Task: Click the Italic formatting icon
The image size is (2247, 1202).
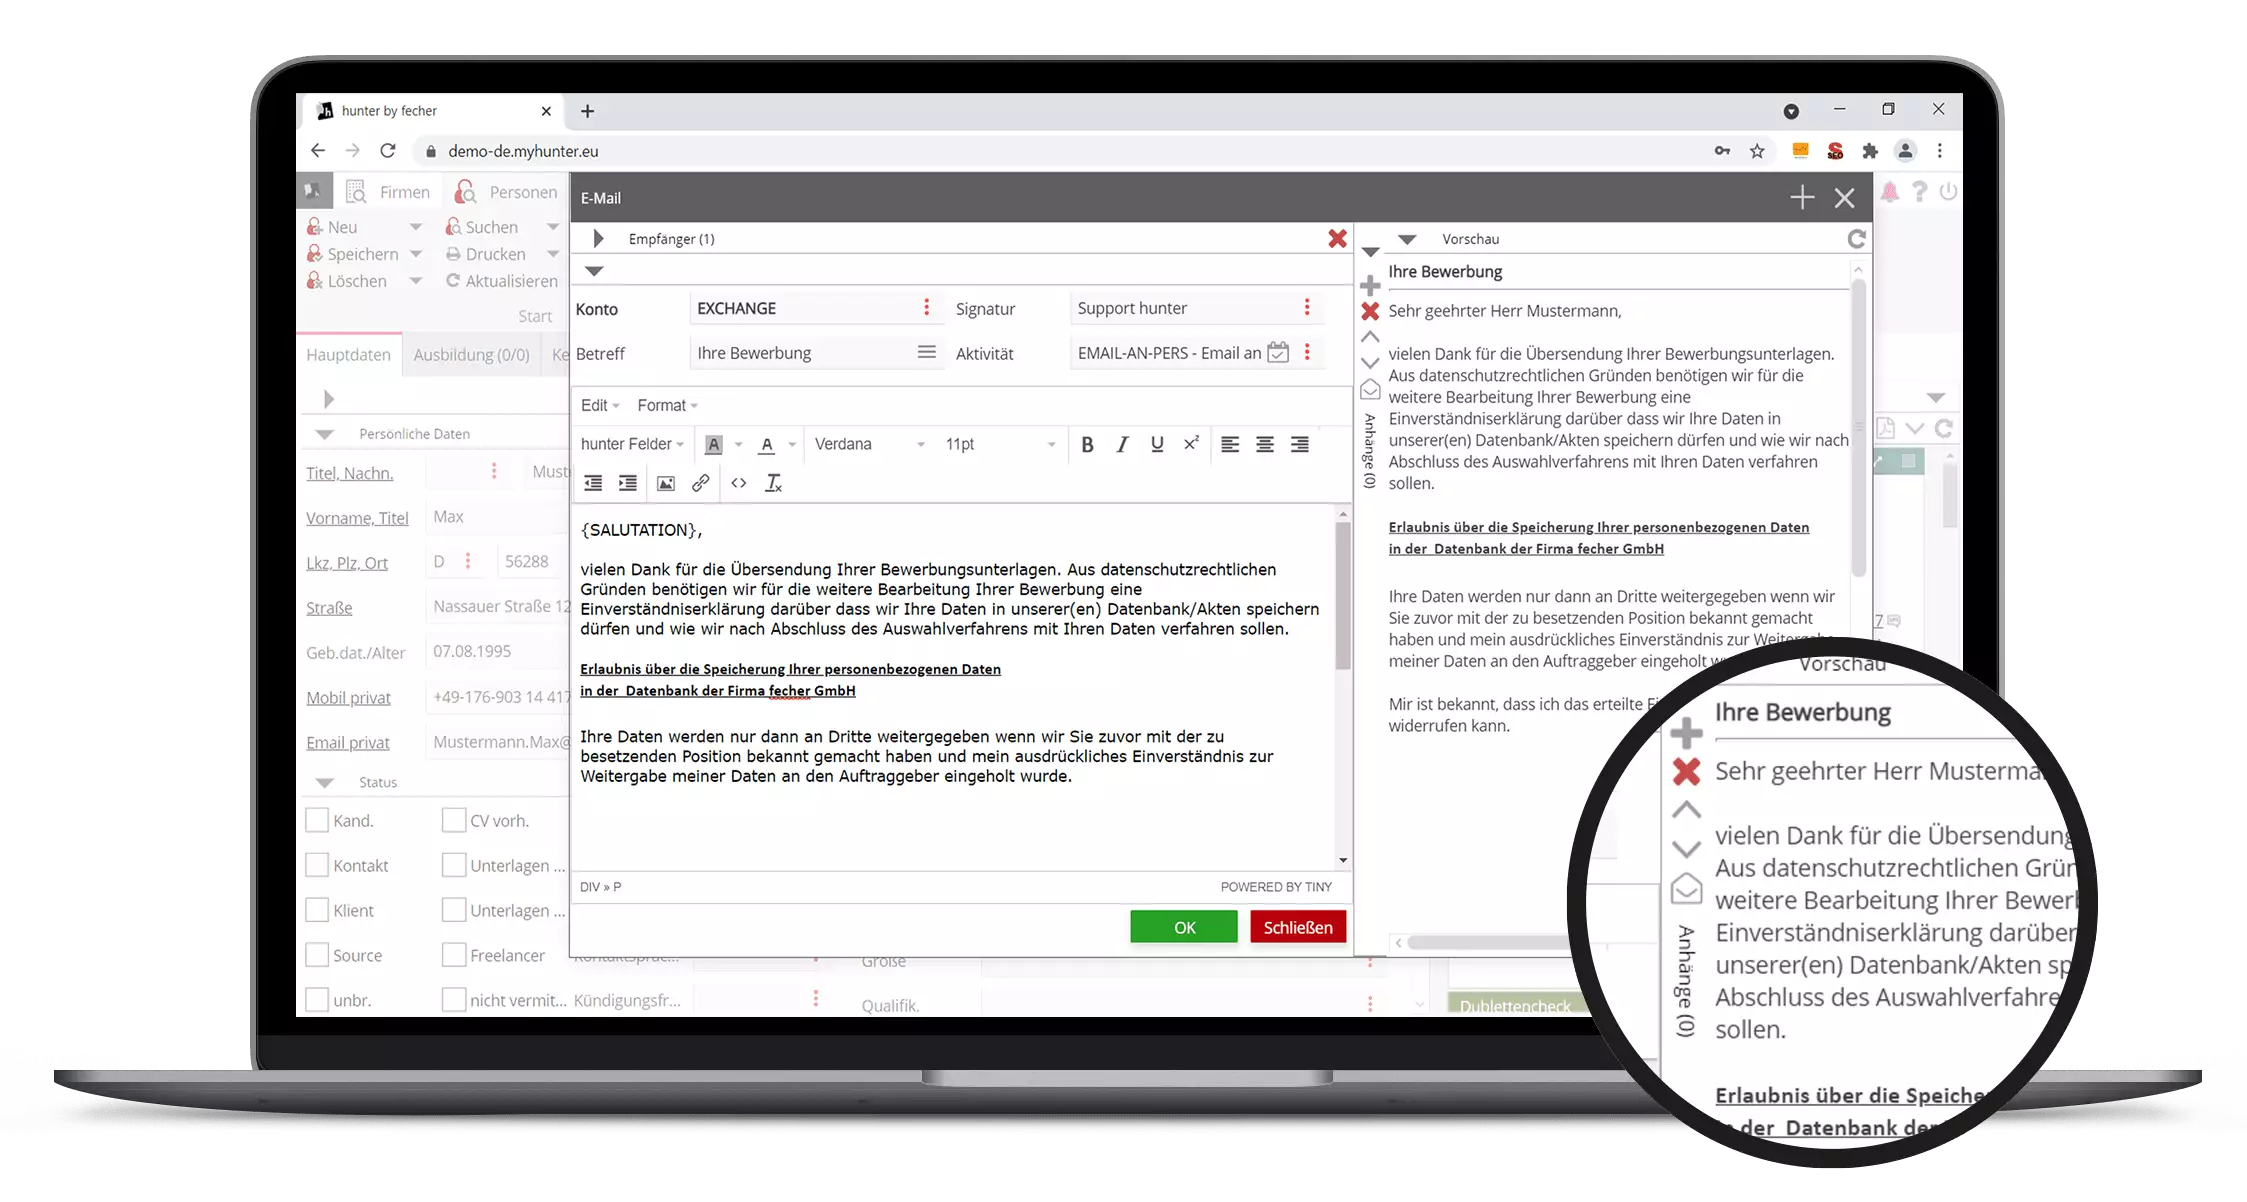Action: (1121, 444)
